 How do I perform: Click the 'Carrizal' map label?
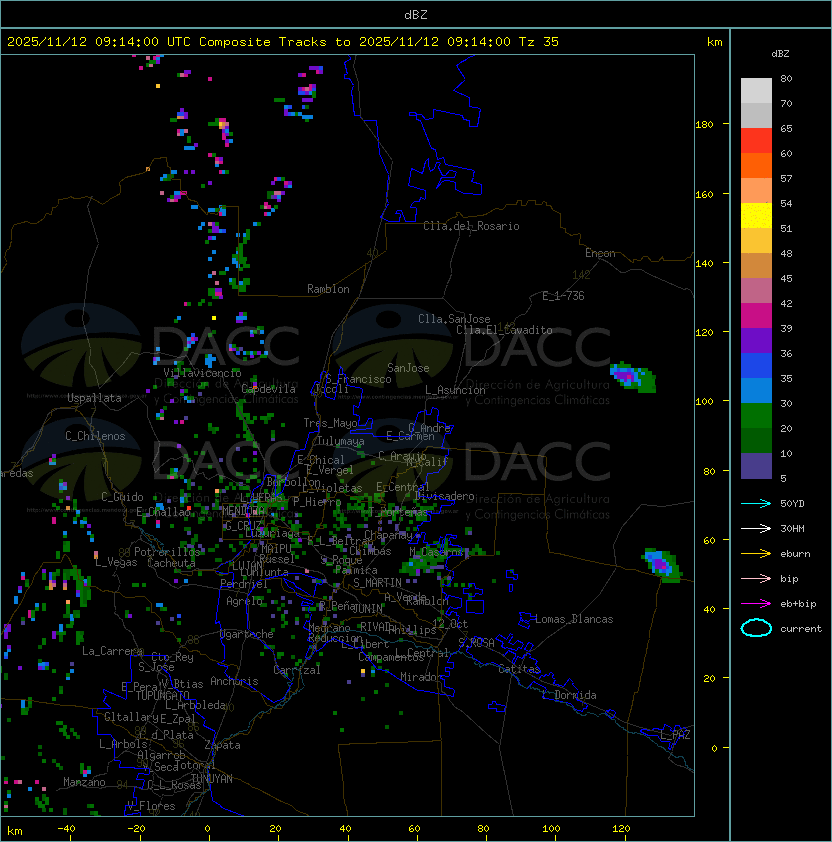pyautogui.click(x=297, y=670)
